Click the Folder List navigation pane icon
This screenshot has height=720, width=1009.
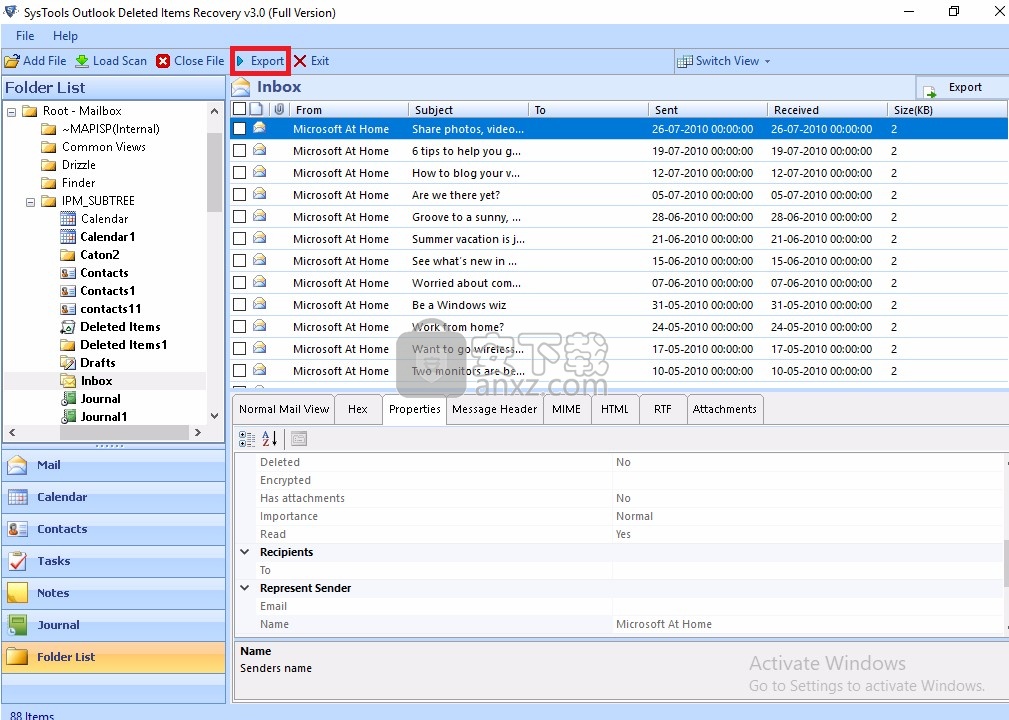pyautogui.click(x=17, y=657)
